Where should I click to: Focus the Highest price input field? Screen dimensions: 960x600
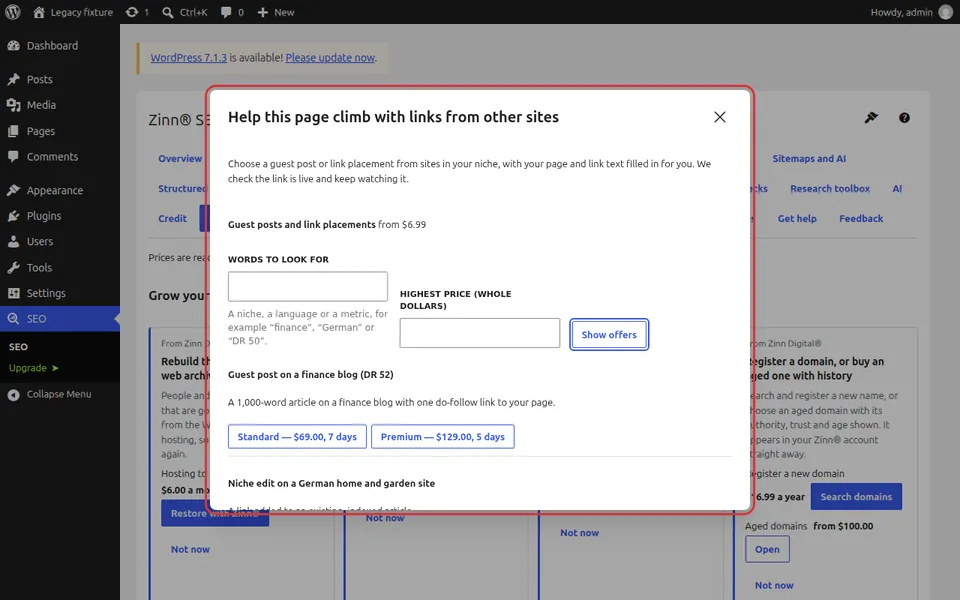point(479,333)
